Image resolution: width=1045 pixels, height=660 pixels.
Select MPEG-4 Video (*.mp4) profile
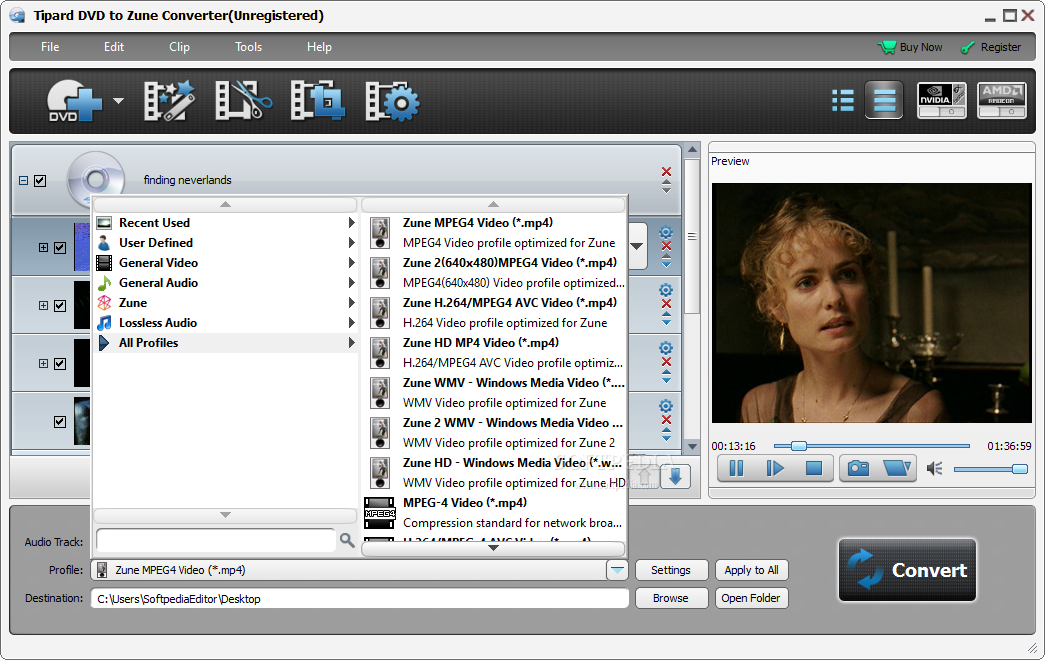[x=494, y=513]
